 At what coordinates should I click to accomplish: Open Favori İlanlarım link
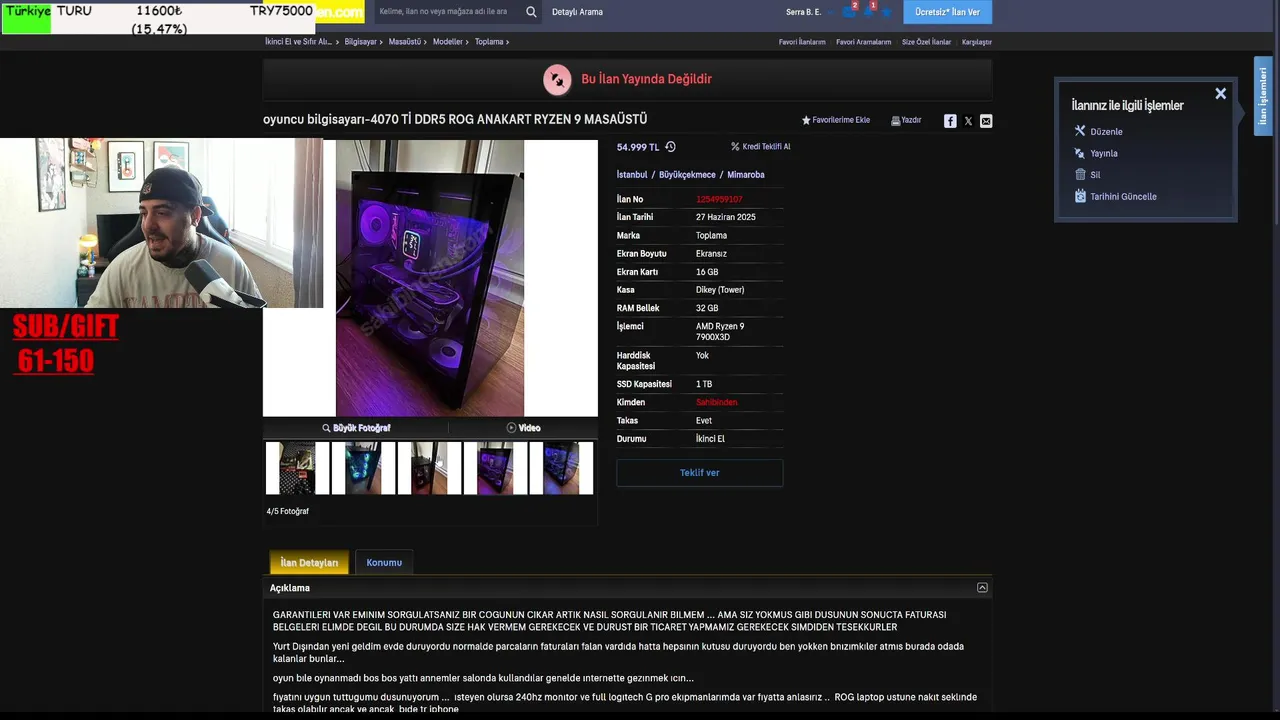tap(802, 42)
